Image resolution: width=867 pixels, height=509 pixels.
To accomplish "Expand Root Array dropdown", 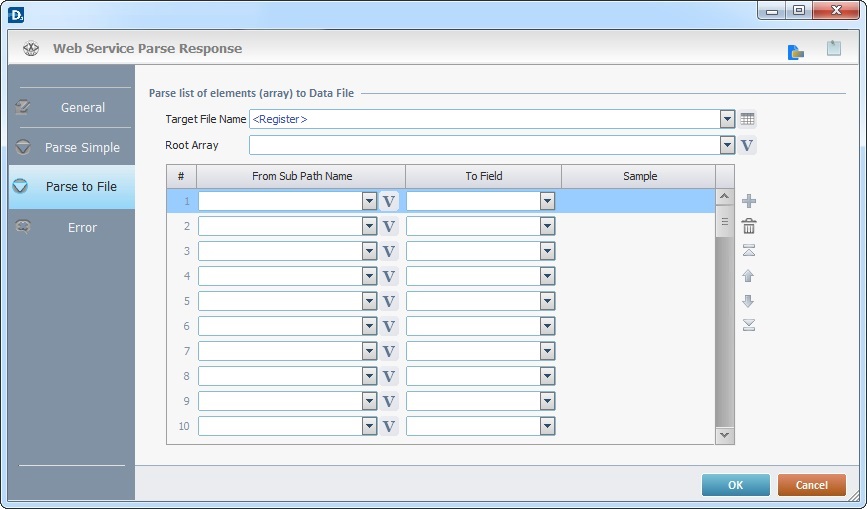I will [727, 145].
